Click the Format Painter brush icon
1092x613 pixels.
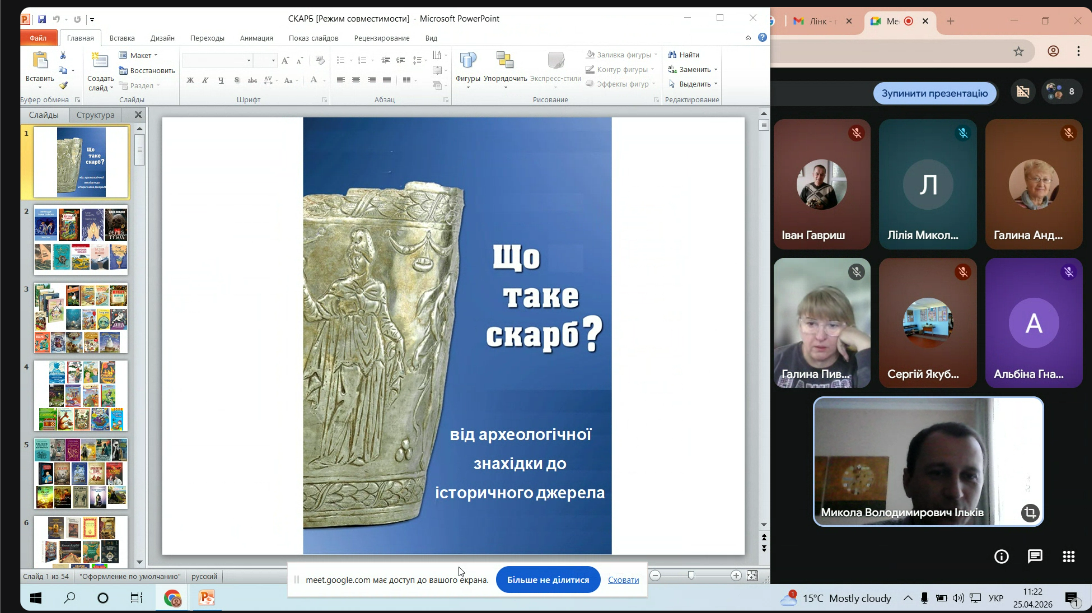pos(63,86)
